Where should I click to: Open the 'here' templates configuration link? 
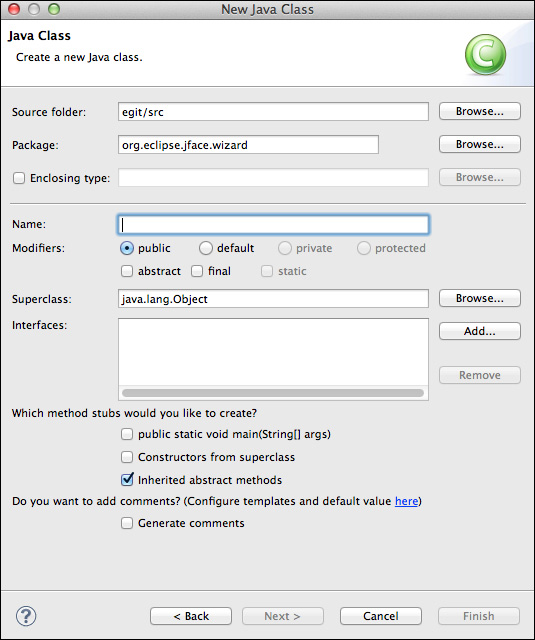pos(406,501)
